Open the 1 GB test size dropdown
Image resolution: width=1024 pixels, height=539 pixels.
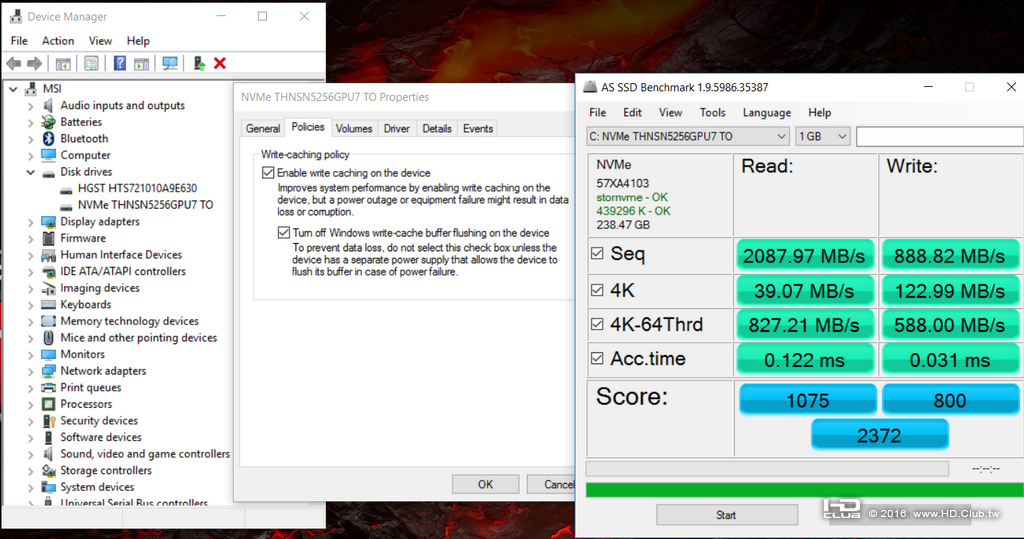[822, 137]
